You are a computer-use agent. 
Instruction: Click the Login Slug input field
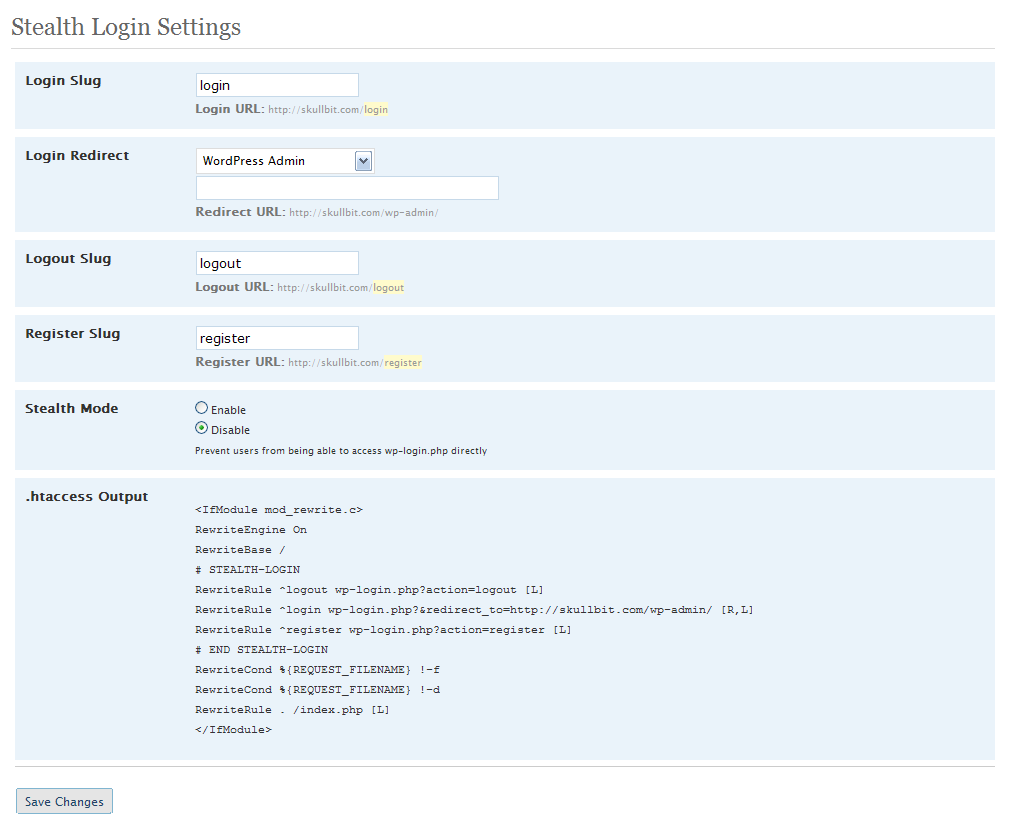tap(277, 85)
